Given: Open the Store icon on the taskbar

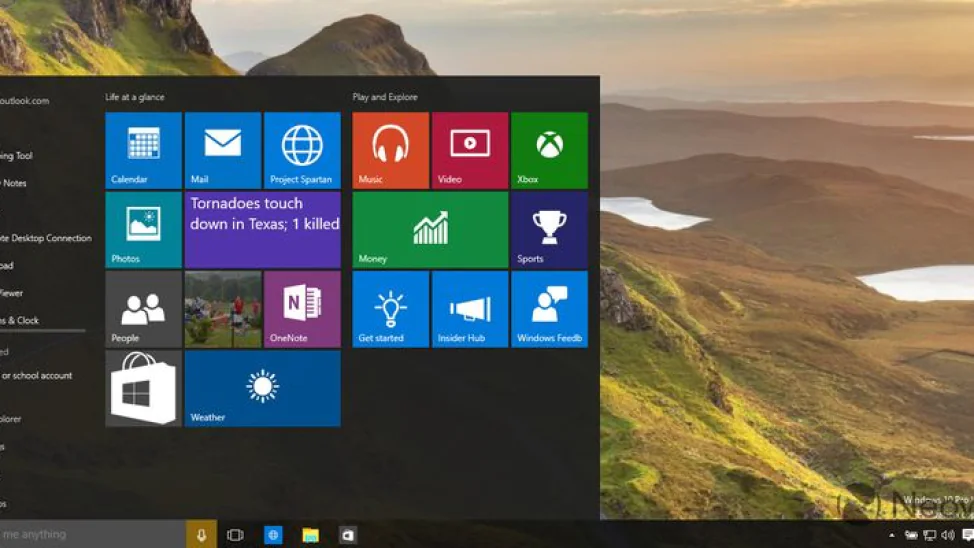Looking at the screenshot, I should pos(348,535).
